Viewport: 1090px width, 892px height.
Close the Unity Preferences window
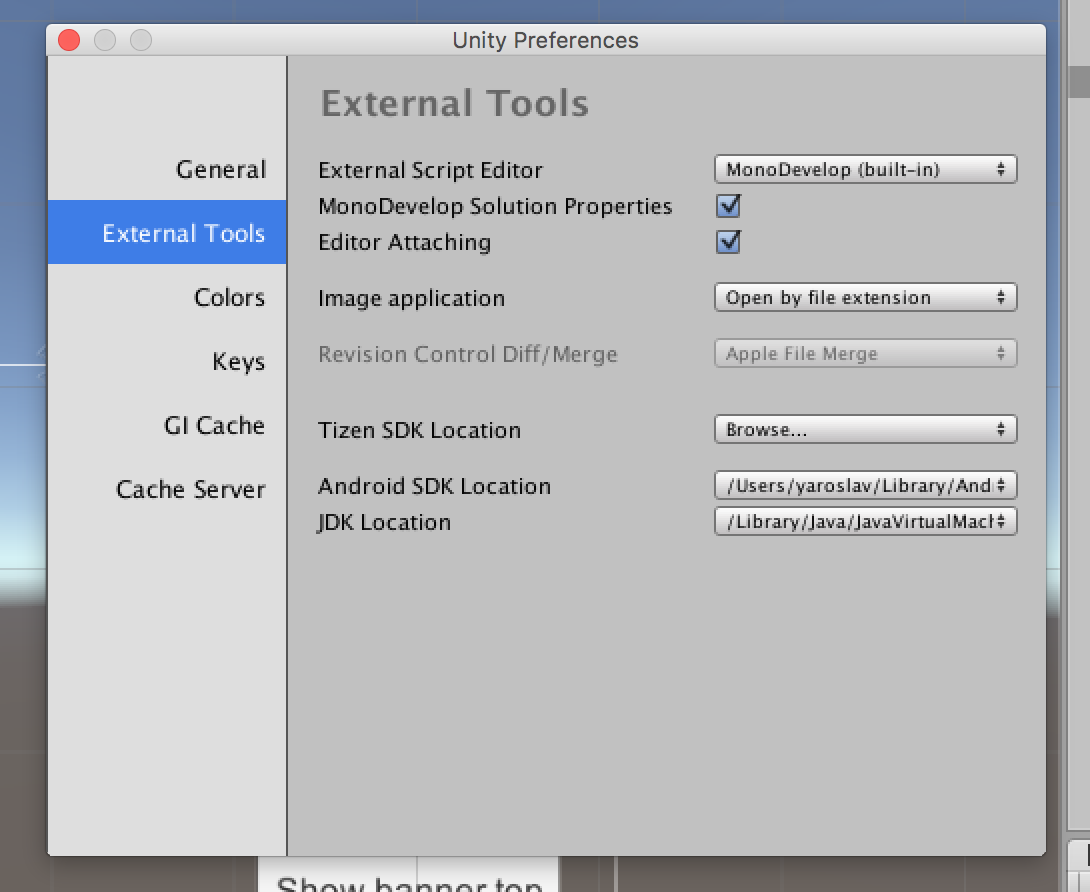[x=69, y=40]
